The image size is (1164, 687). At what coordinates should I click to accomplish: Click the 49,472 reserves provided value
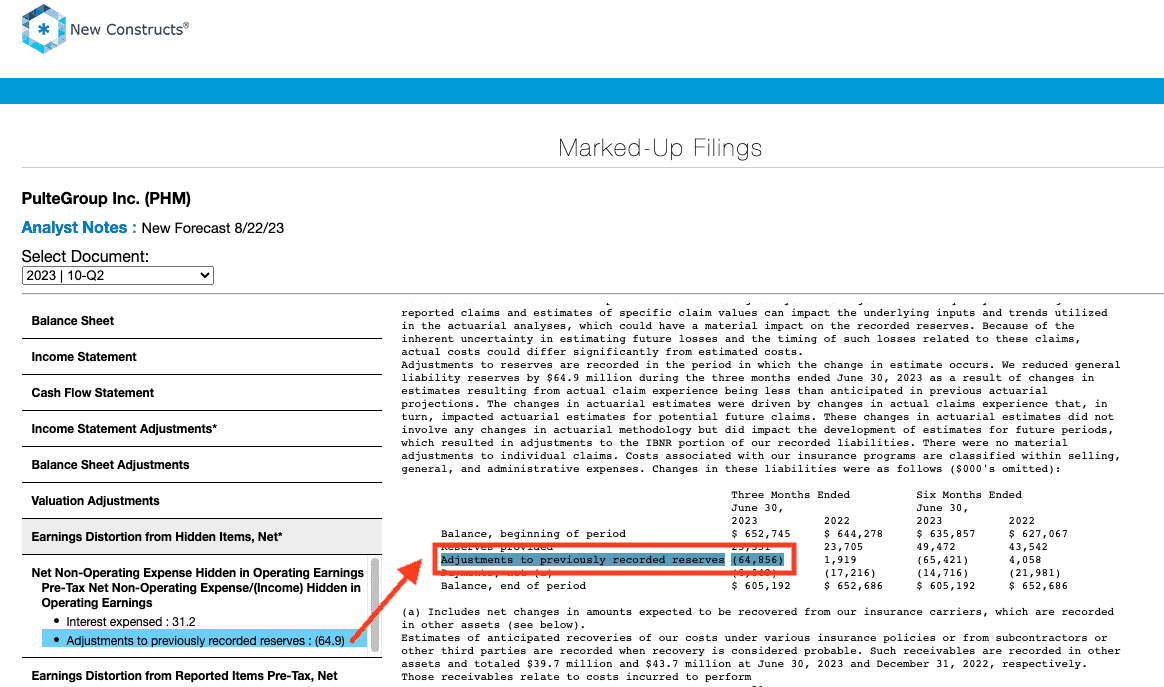pyautogui.click(x=936, y=547)
